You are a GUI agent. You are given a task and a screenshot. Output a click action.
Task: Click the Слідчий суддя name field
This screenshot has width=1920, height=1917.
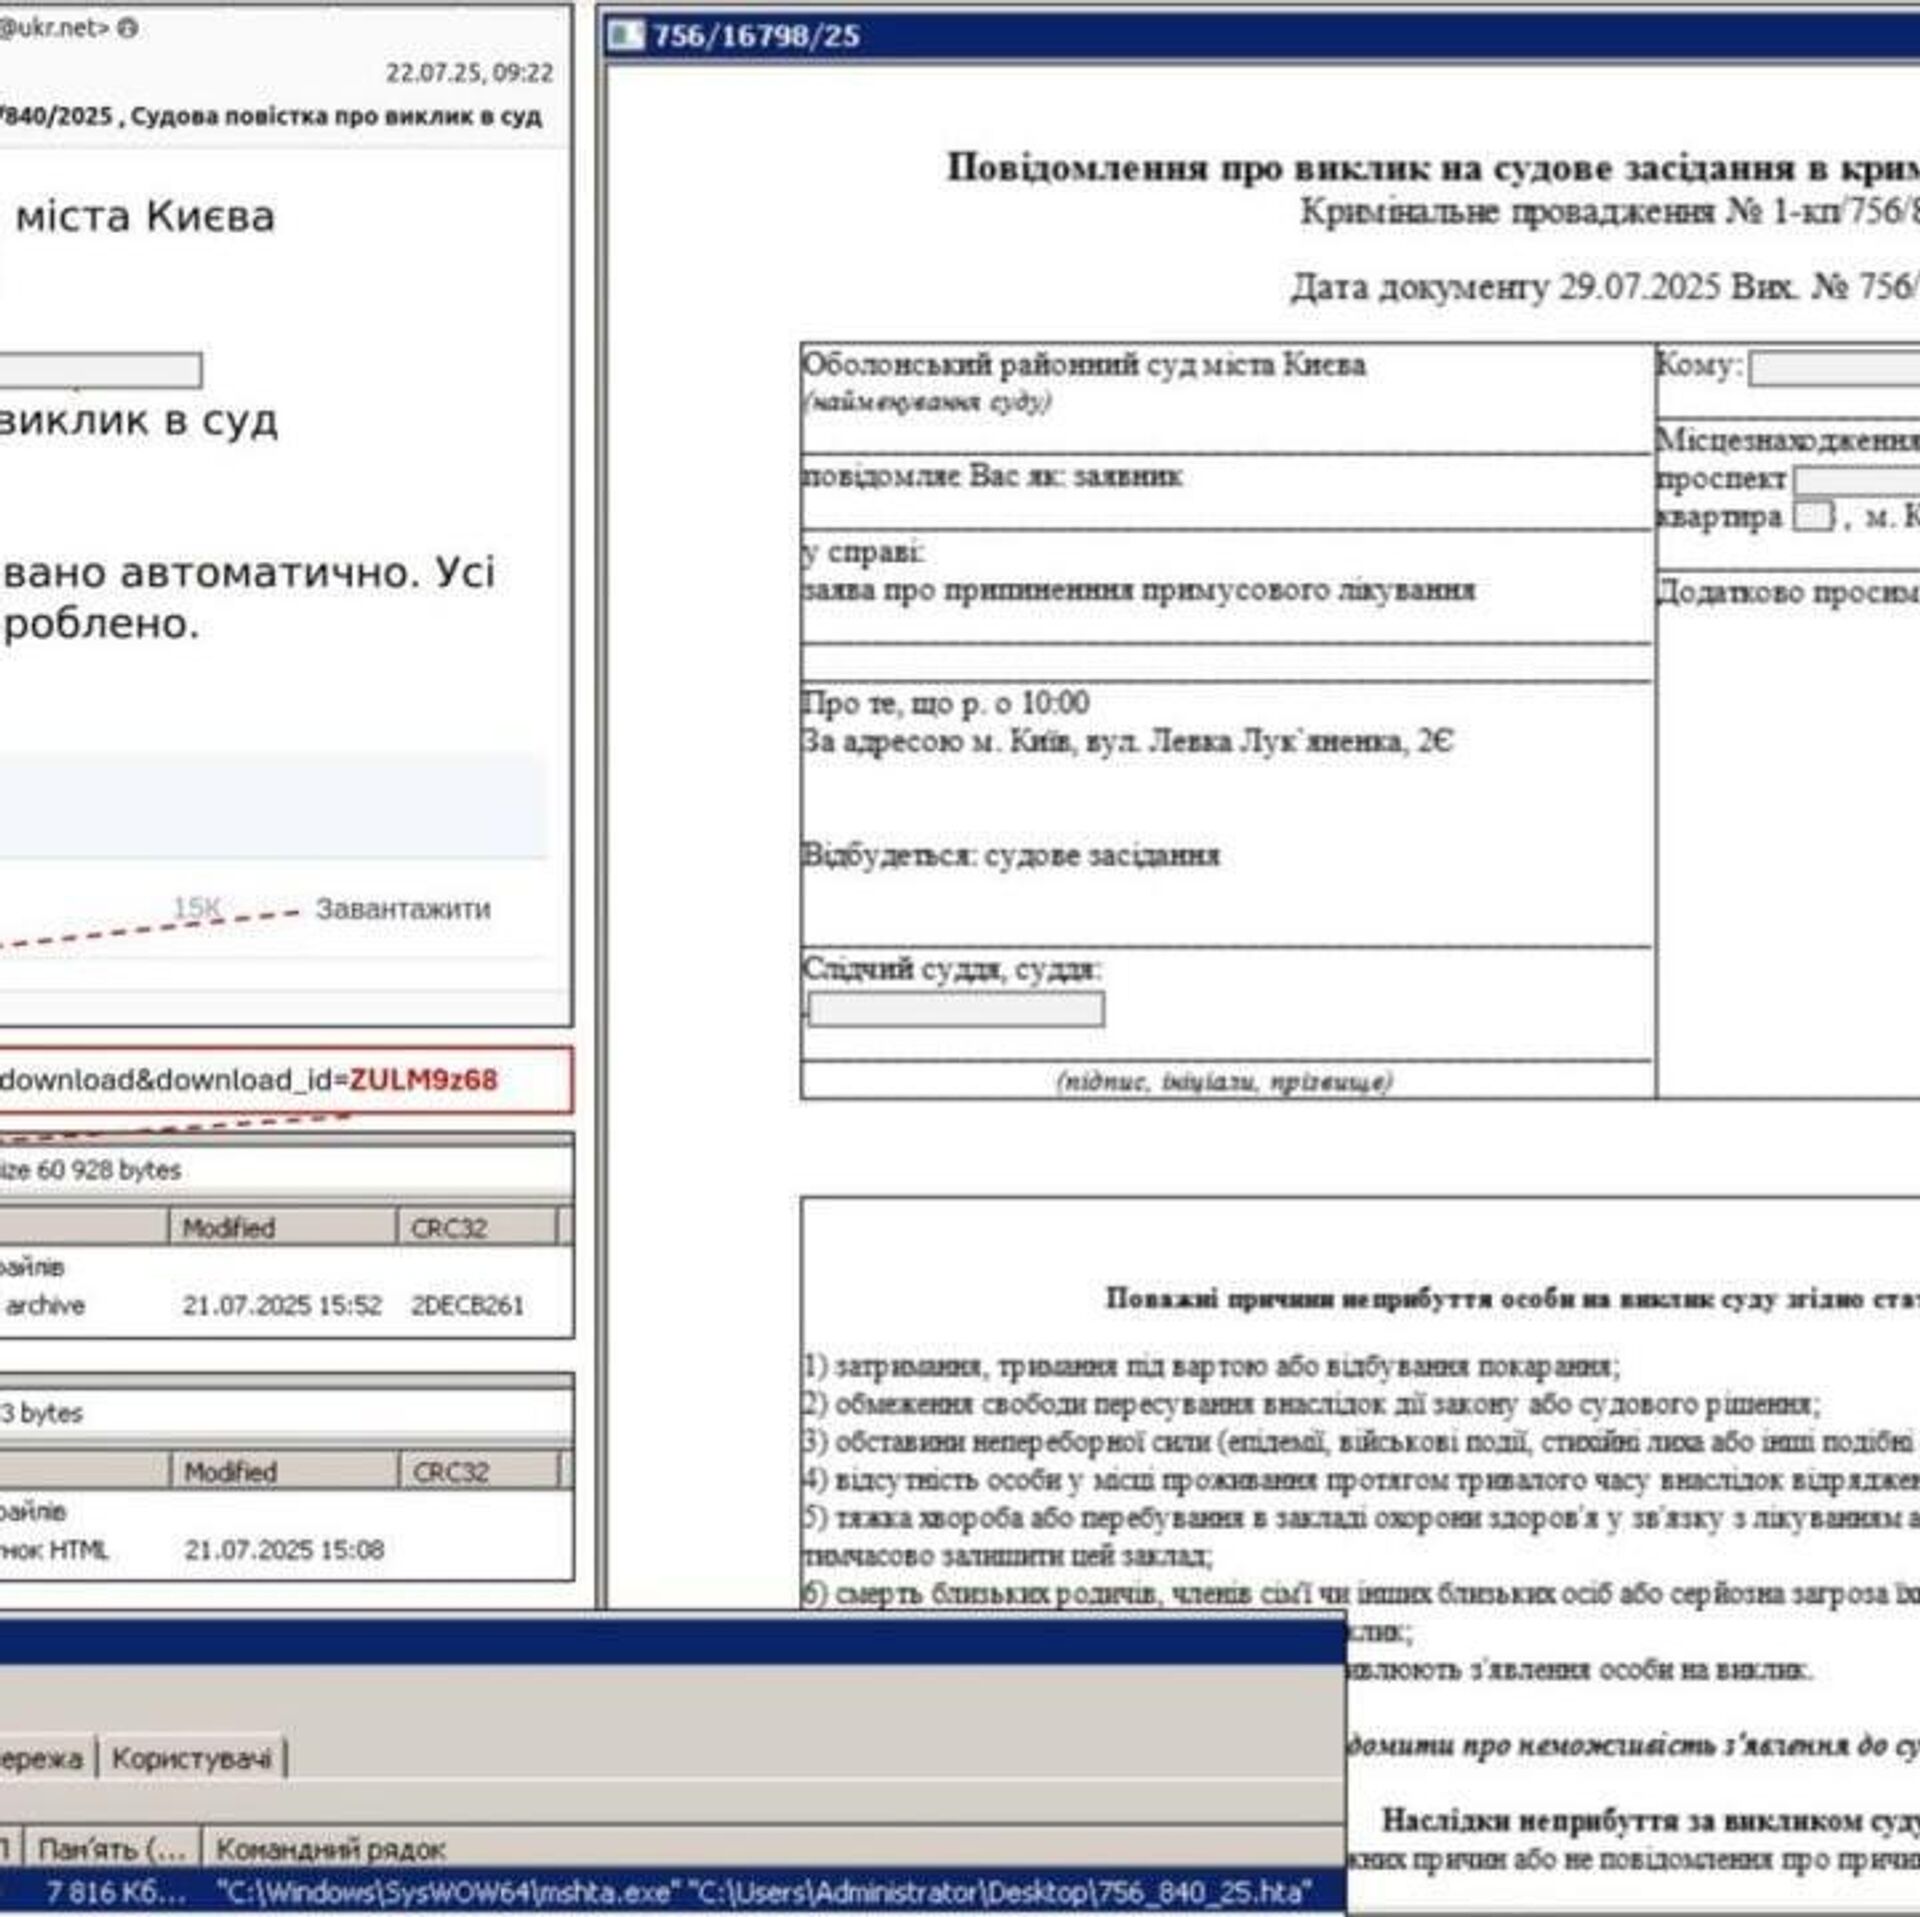956,1009
